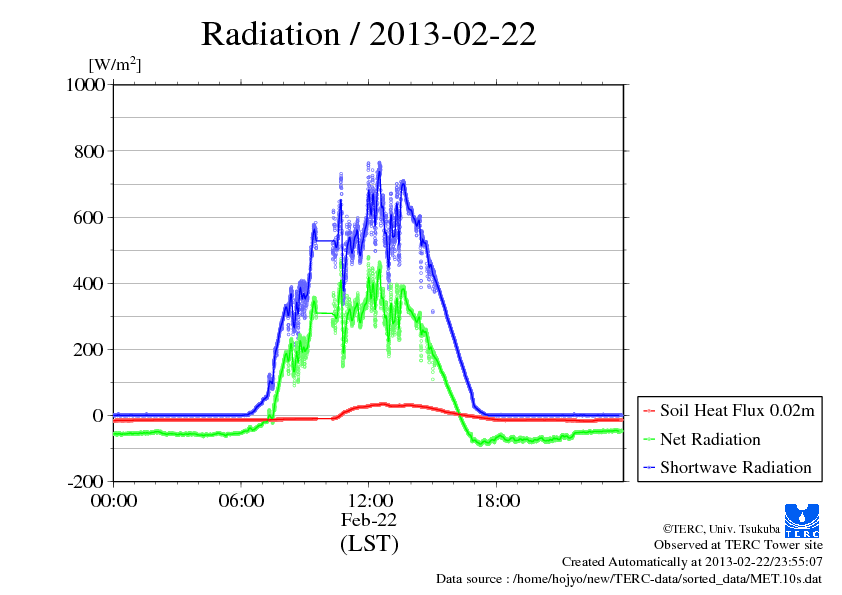
Task: Click the '1000' y-axis label
Action: pos(85,85)
